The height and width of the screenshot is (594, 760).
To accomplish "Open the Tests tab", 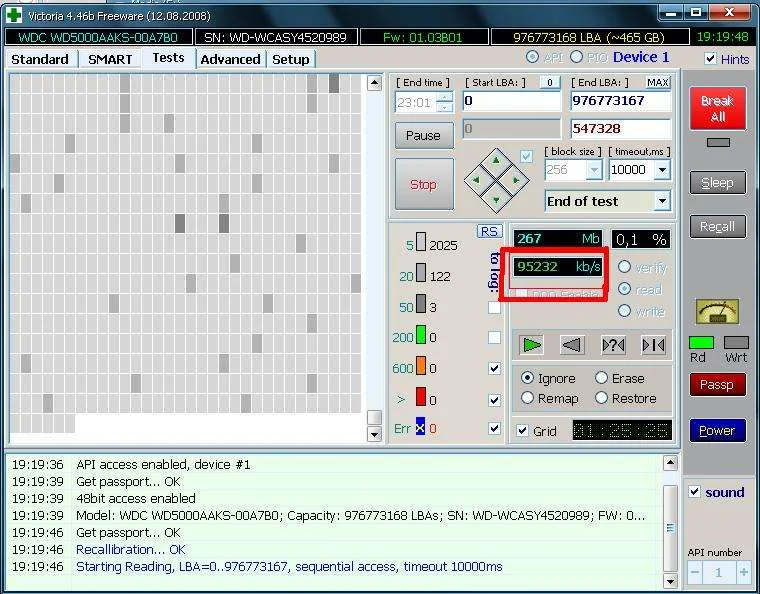I will point(168,58).
